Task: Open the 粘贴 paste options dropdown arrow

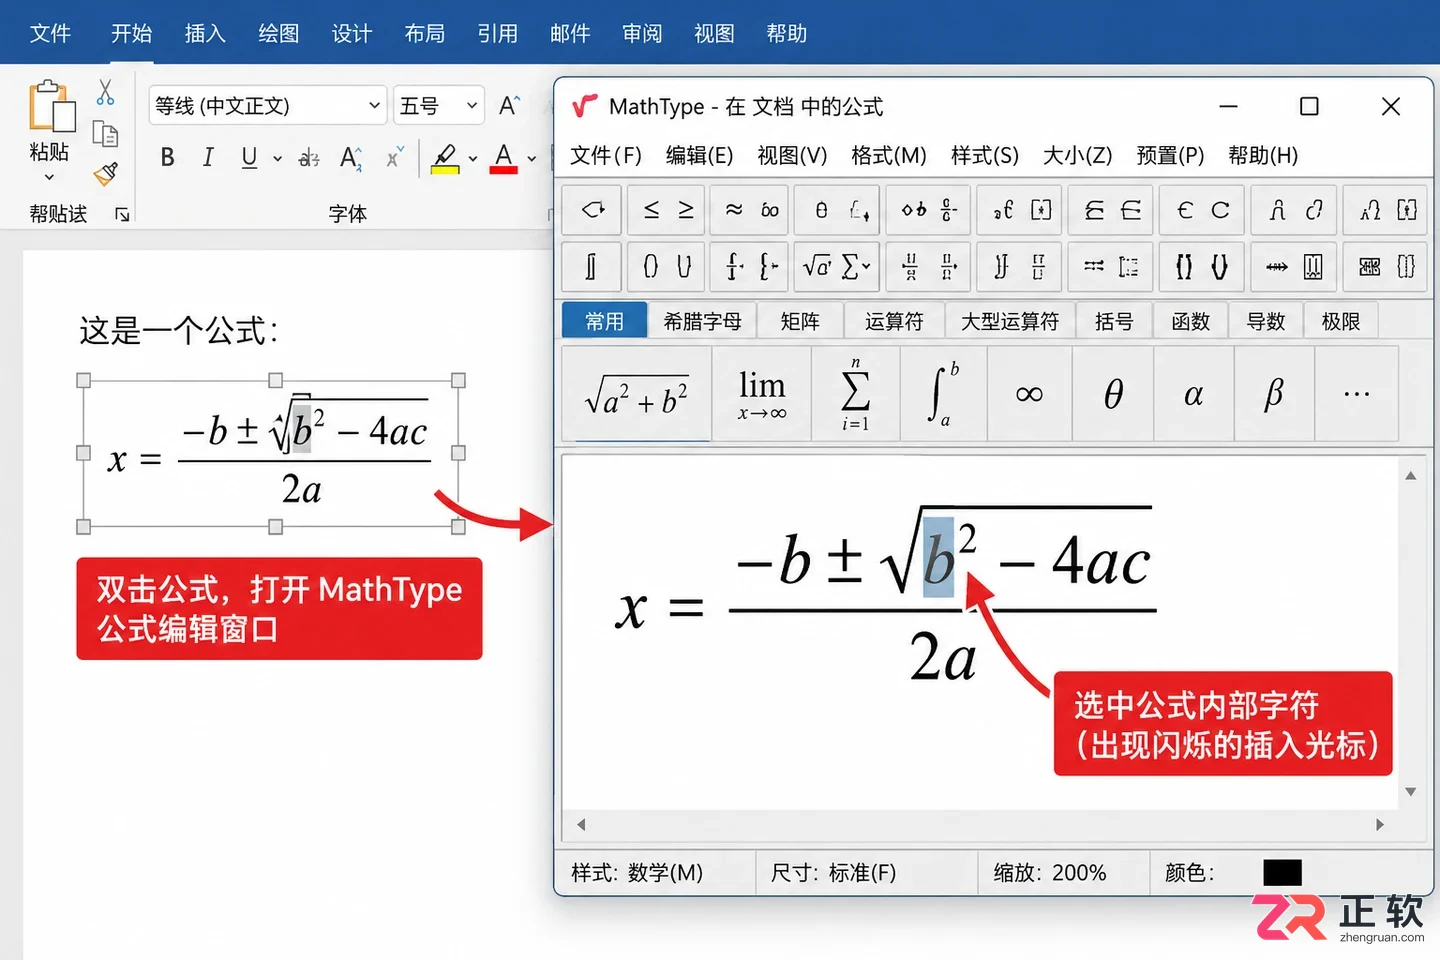Action: 49,177
